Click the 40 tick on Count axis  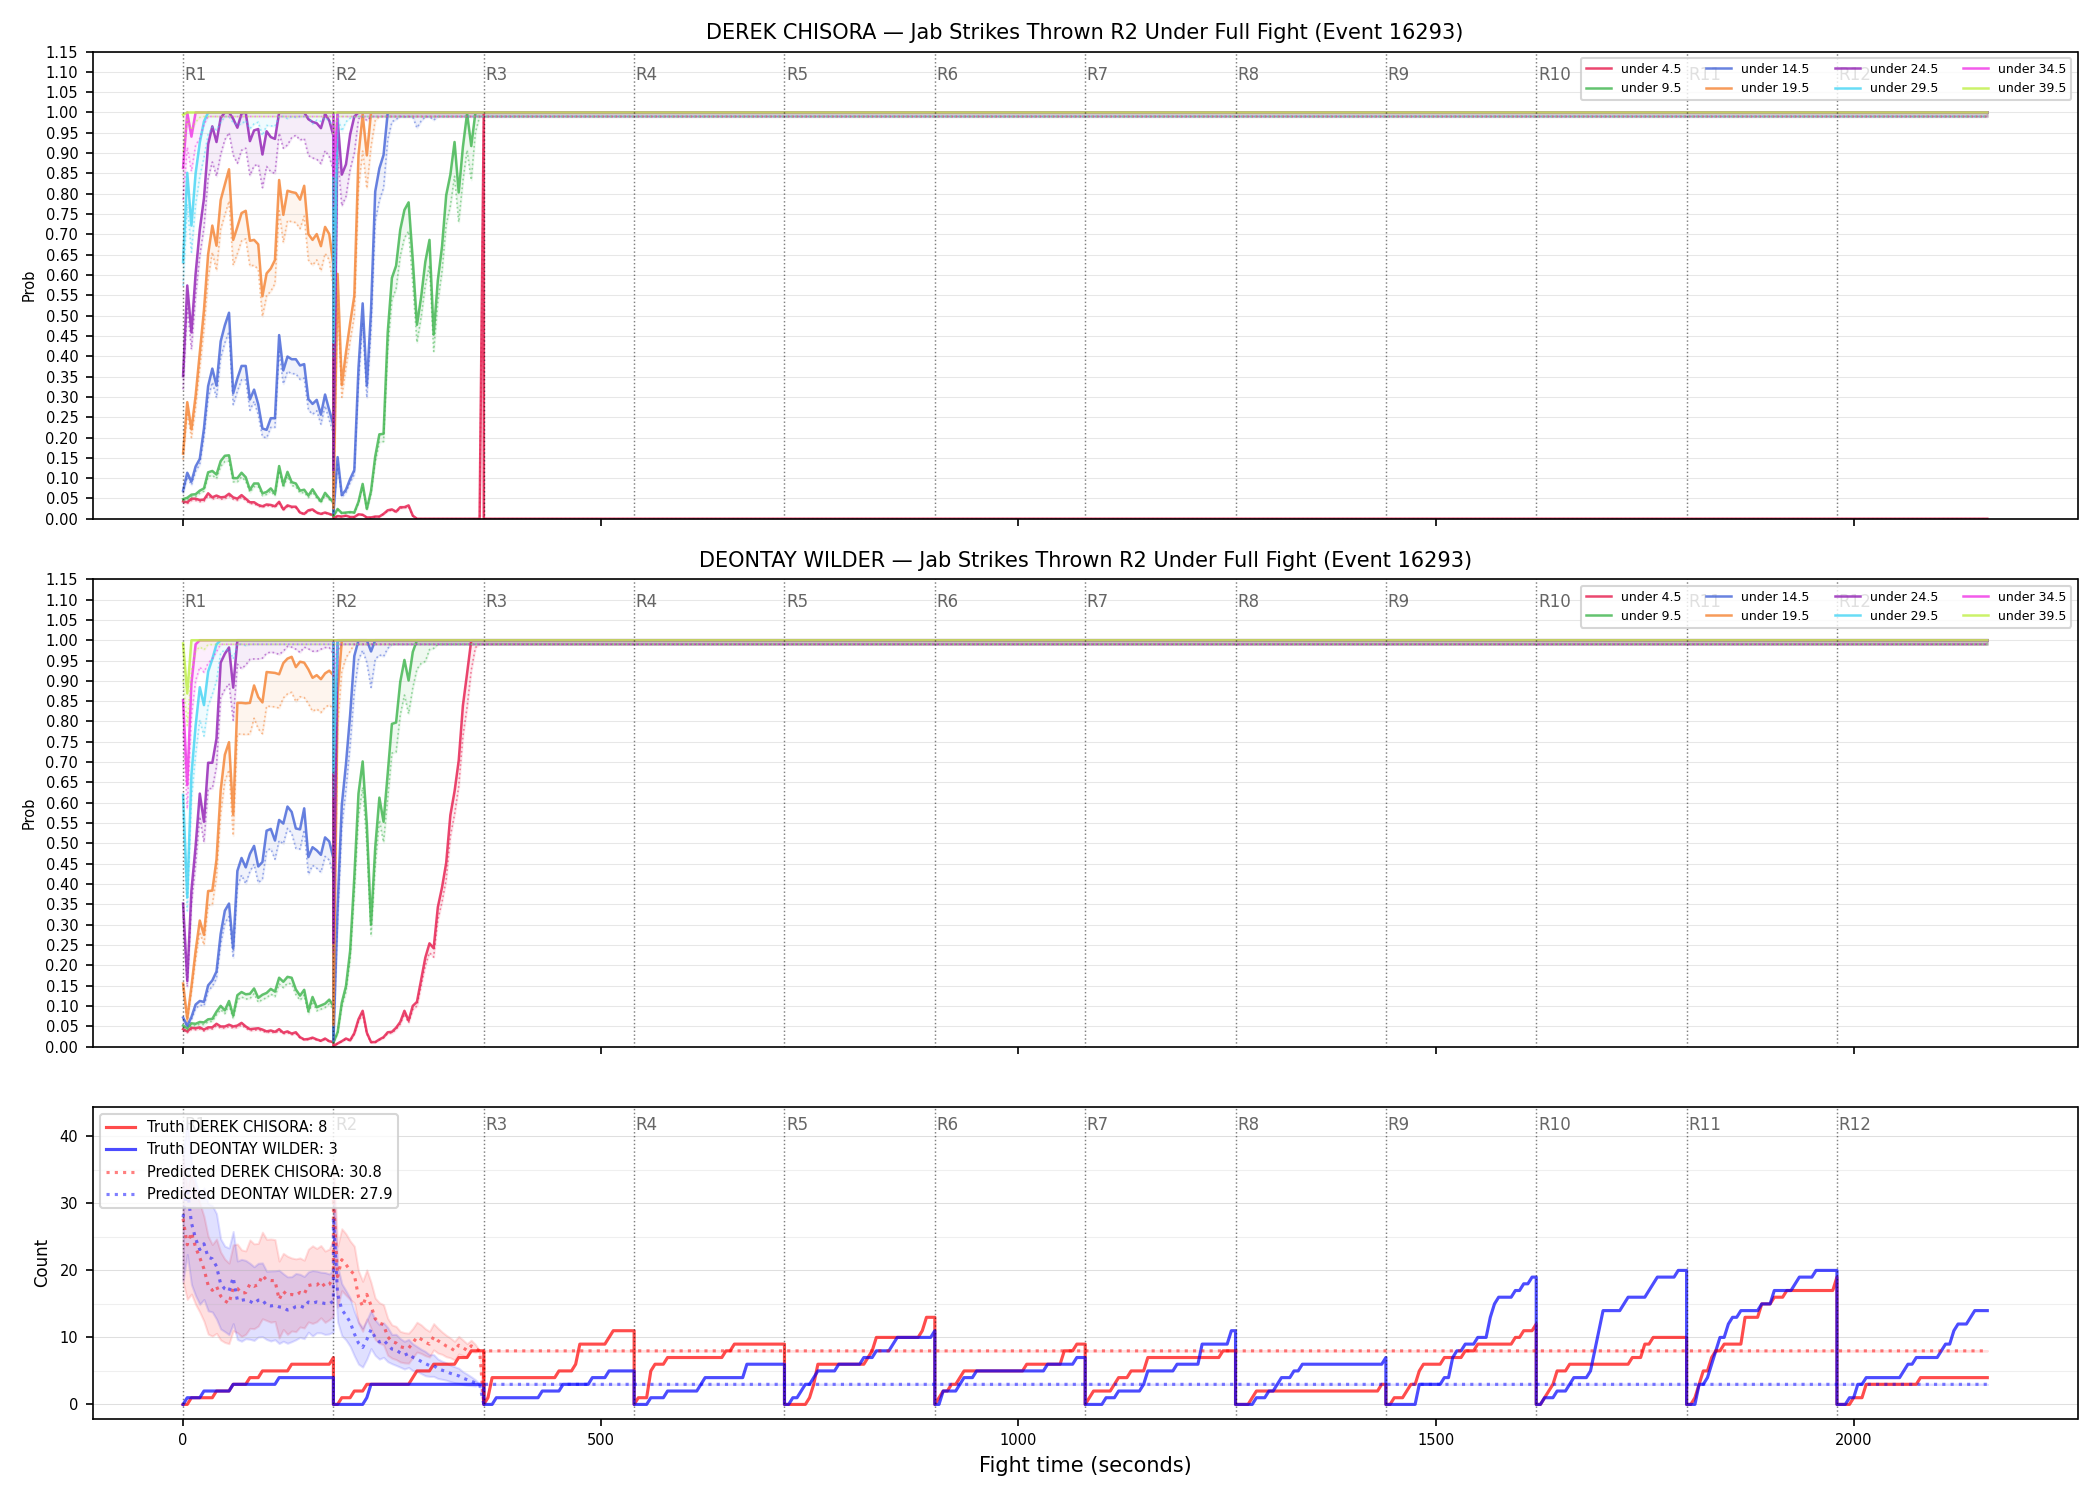[69, 1136]
